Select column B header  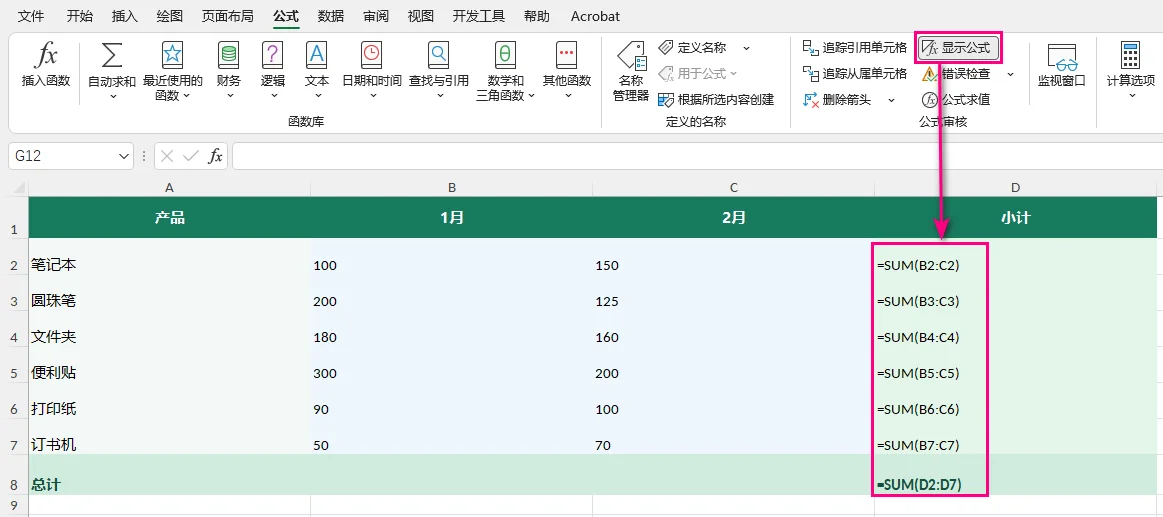pyautogui.click(x=452, y=187)
